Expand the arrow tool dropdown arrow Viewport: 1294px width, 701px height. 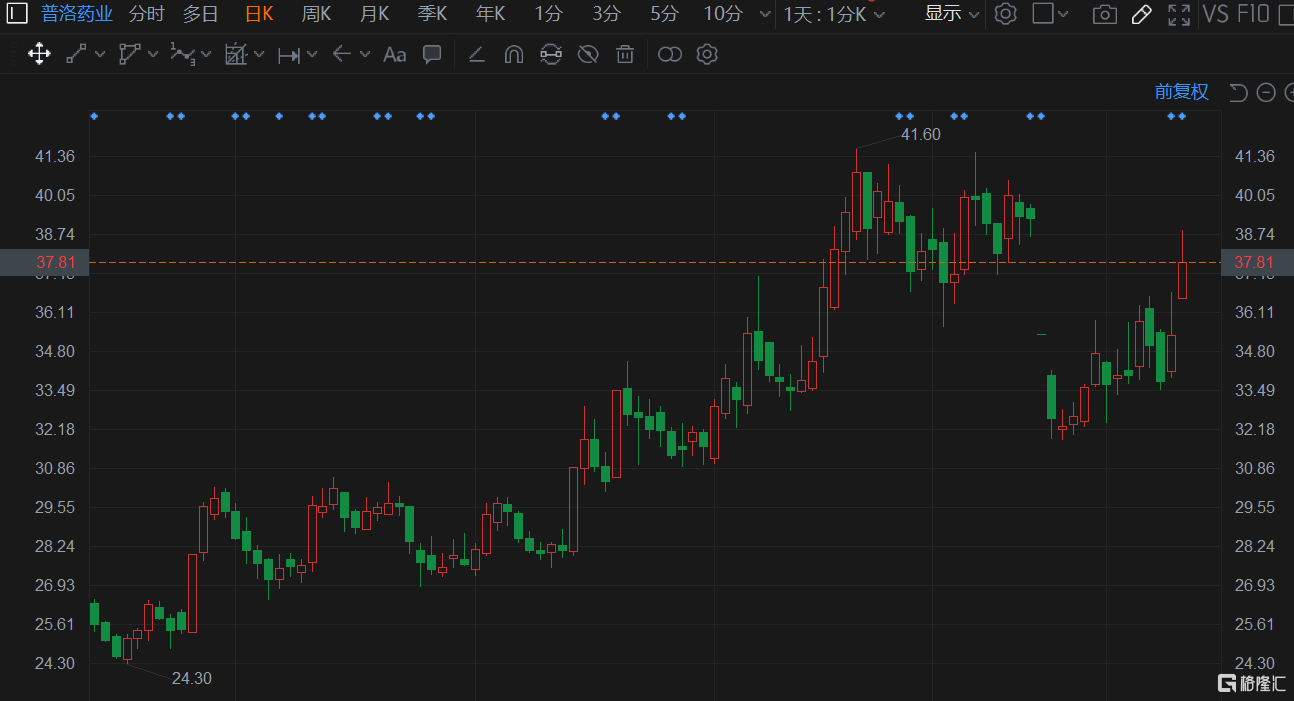click(365, 54)
